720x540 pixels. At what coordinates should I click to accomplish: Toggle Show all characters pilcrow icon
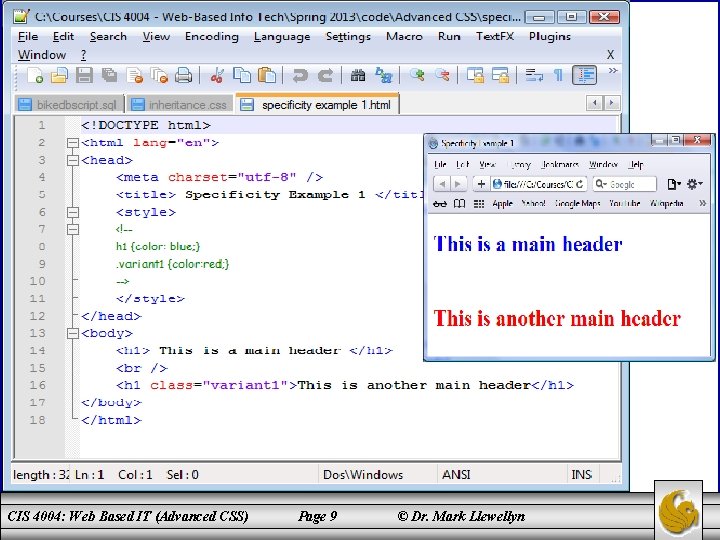[x=558, y=75]
